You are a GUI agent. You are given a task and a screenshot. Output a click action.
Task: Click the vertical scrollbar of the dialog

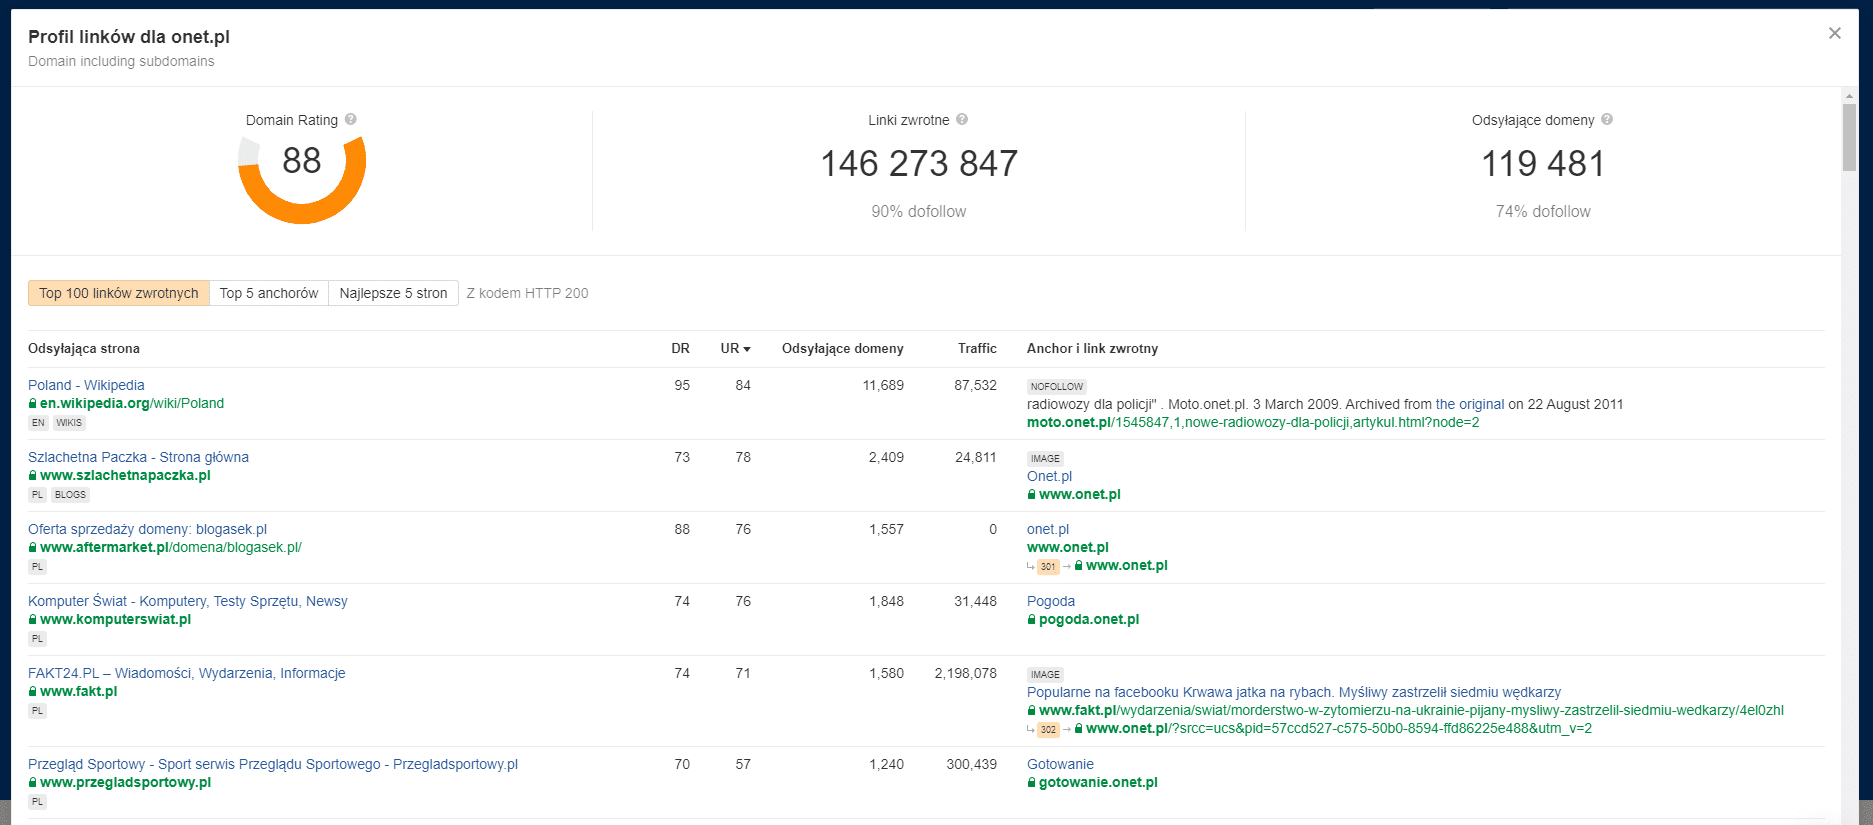1850,137
